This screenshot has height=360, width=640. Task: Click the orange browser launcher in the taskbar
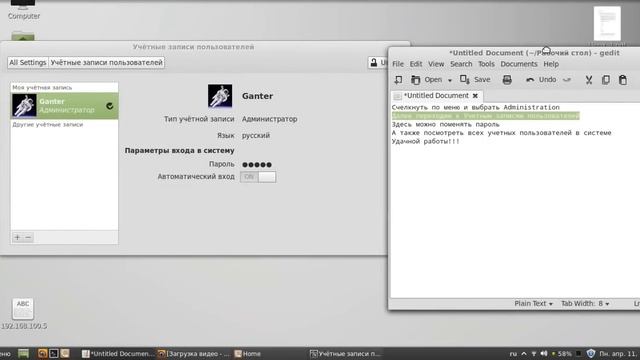42,353
